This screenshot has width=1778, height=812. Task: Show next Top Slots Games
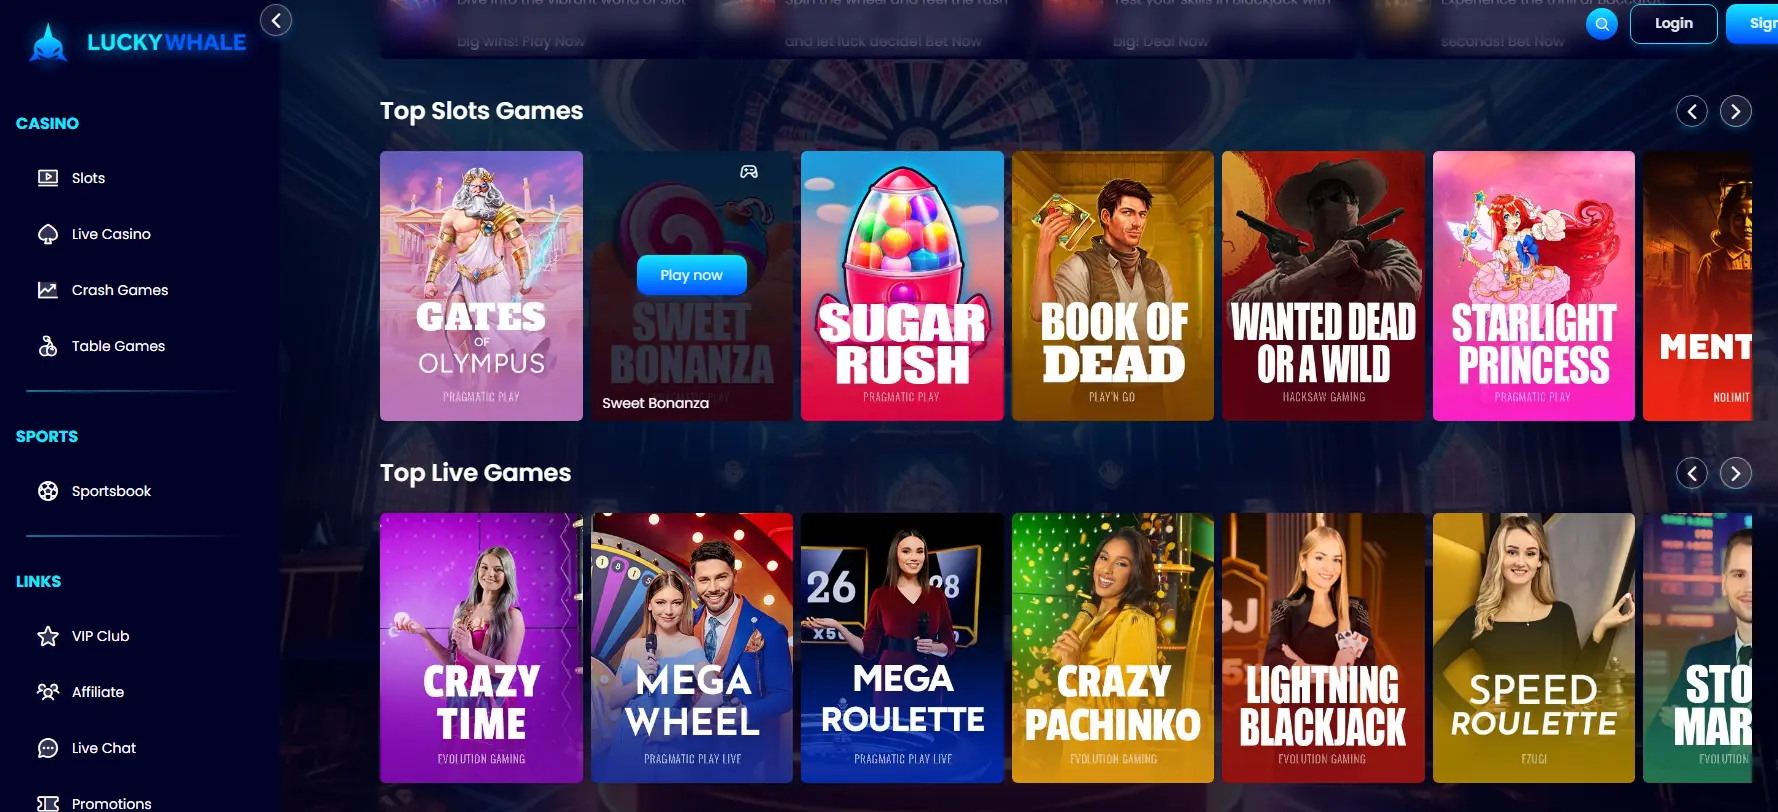pos(1736,111)
